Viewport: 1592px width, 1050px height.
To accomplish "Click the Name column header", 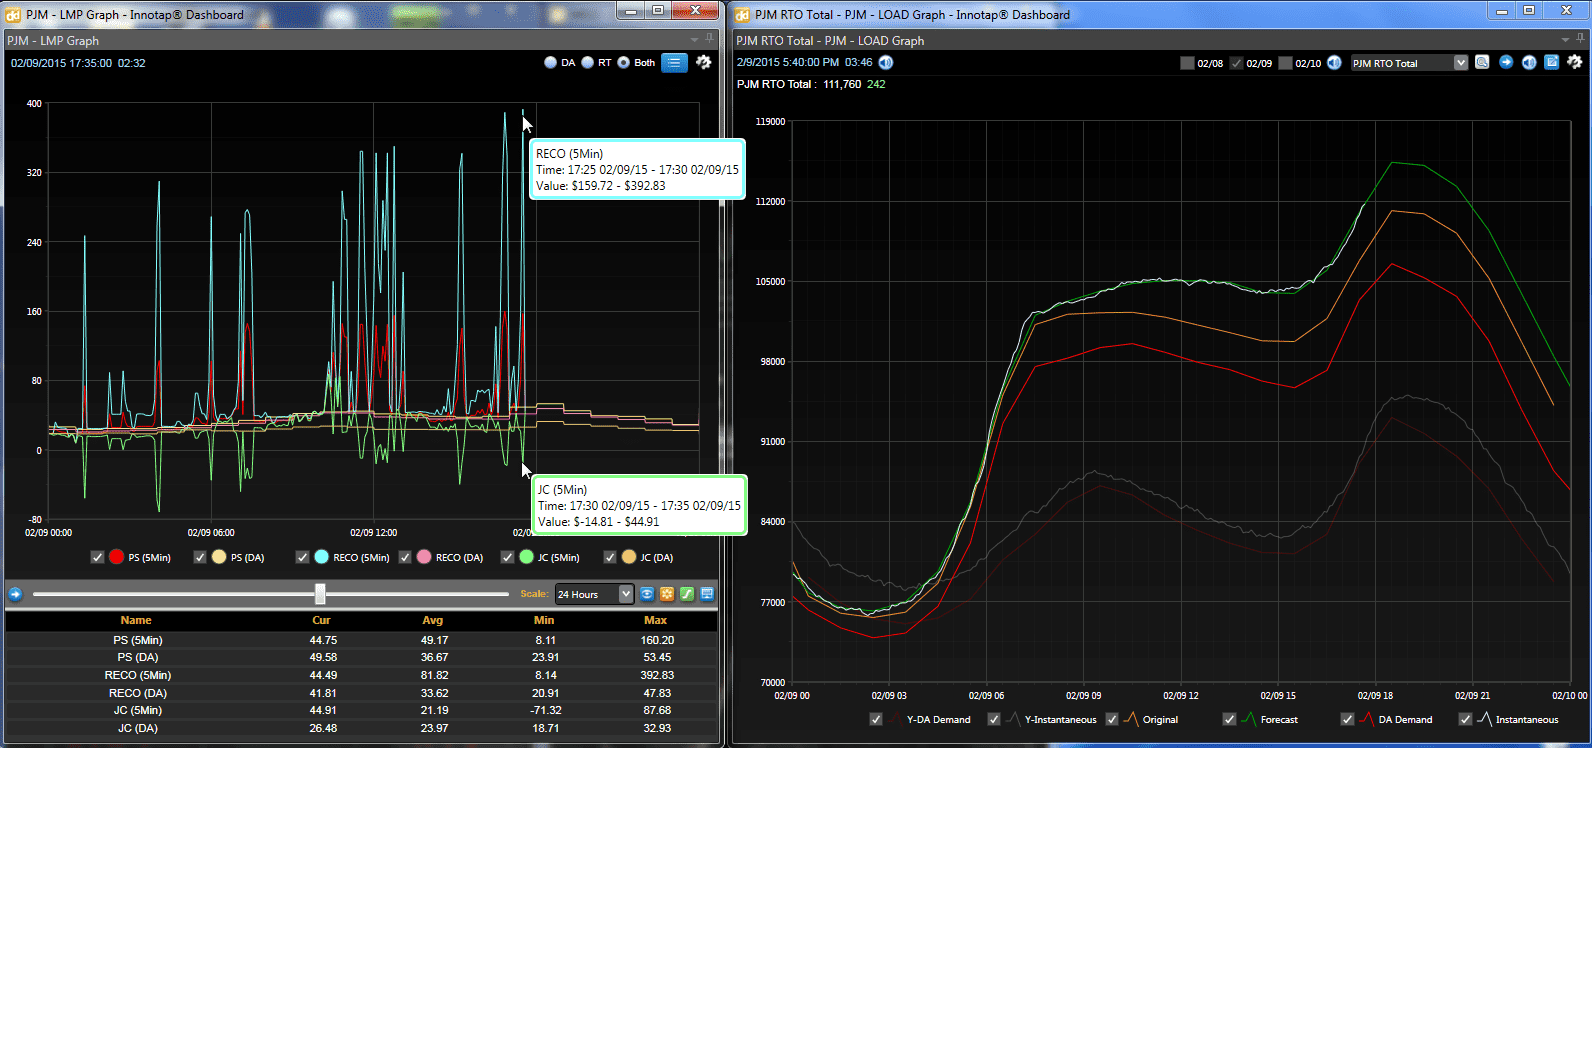I will [x=136, y=620].
